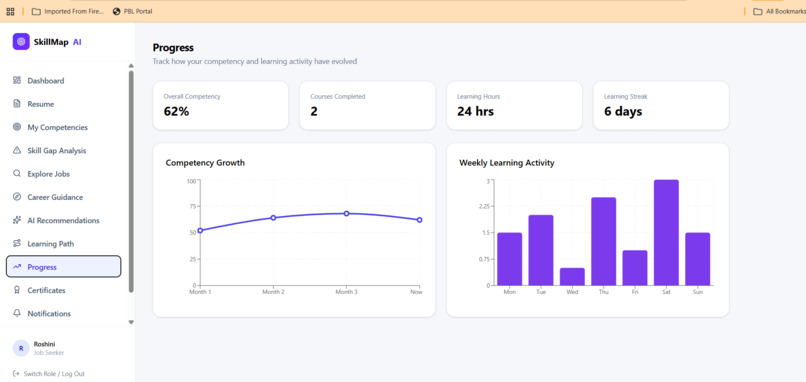
Task: Click the PBL Portal globe icon
Action: click(x=116, y=11)
